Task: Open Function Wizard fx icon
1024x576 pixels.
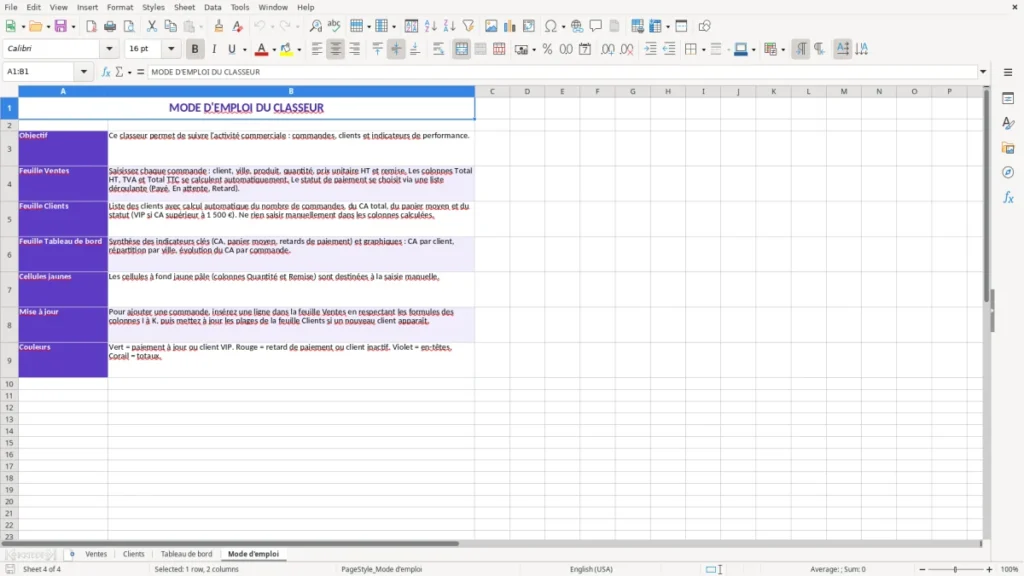Action: point(106,72)
